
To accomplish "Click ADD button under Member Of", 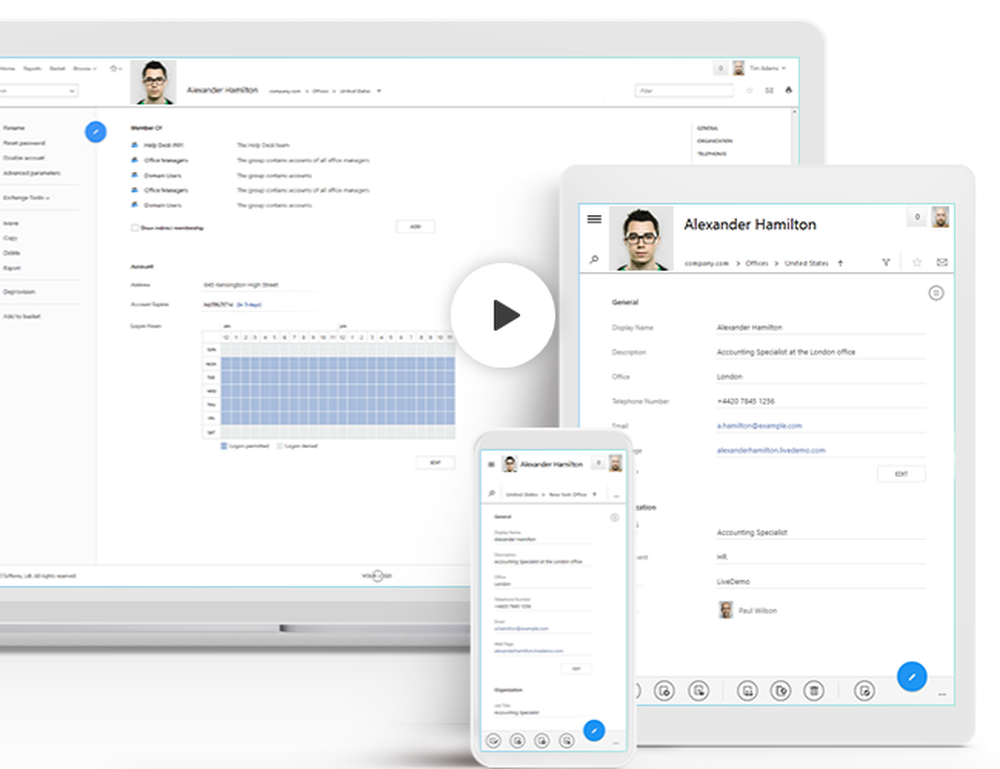I will pos(415,226).
